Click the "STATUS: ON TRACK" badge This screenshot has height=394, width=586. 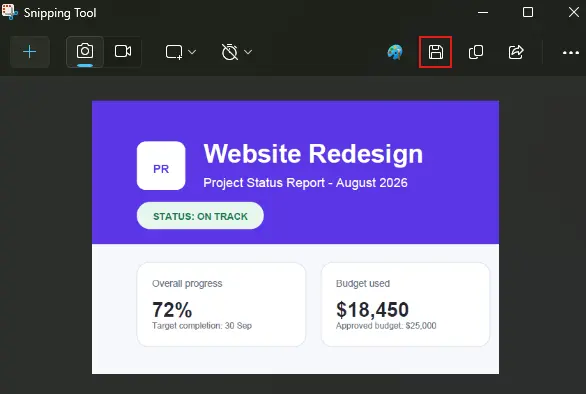tap(200, 216)
